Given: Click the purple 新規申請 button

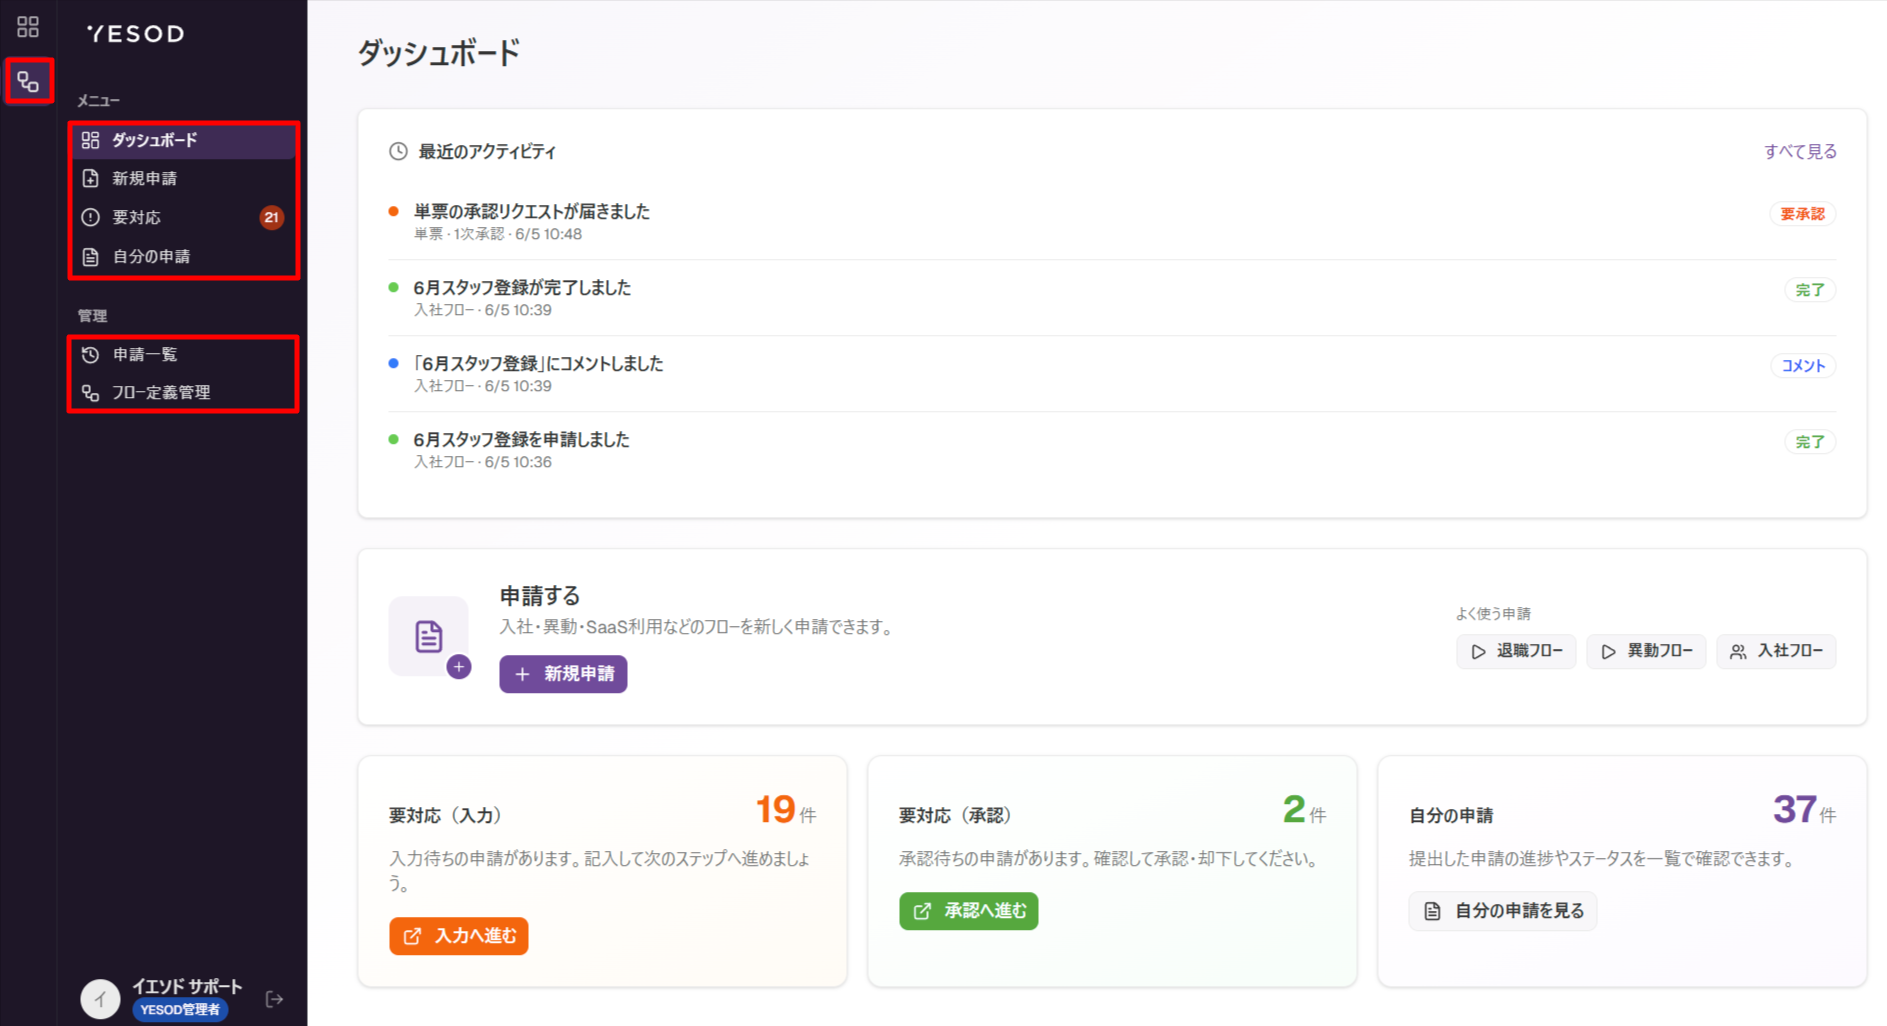Looking at the screenshot, I should [563, 674].
